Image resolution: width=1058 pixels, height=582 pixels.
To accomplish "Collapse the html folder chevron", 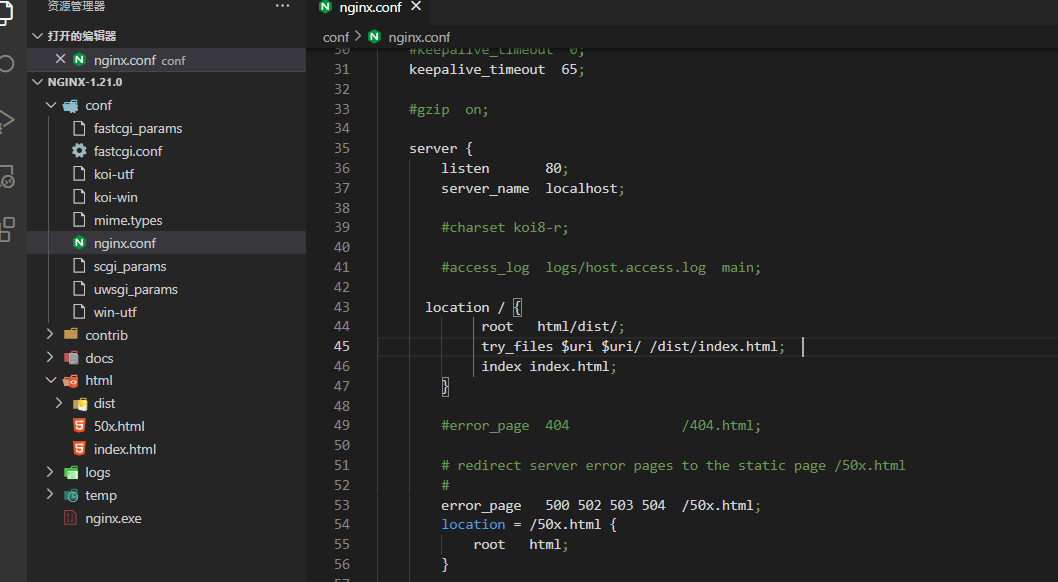I will (51, 380).
